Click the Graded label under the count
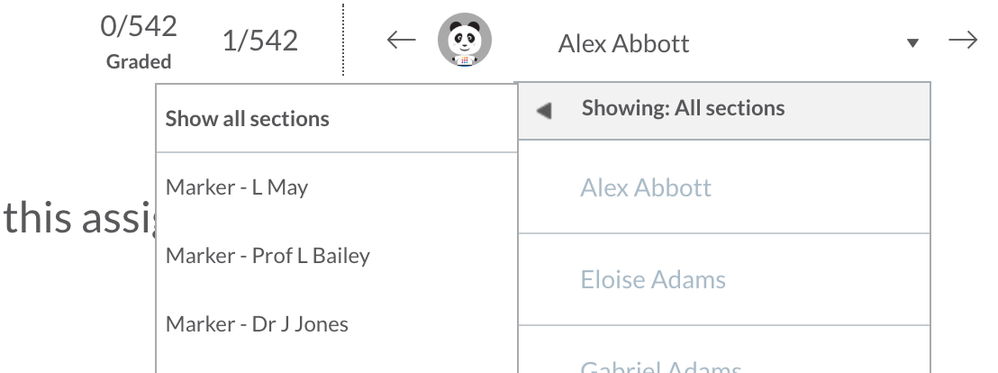 click(x=139, y=62)
